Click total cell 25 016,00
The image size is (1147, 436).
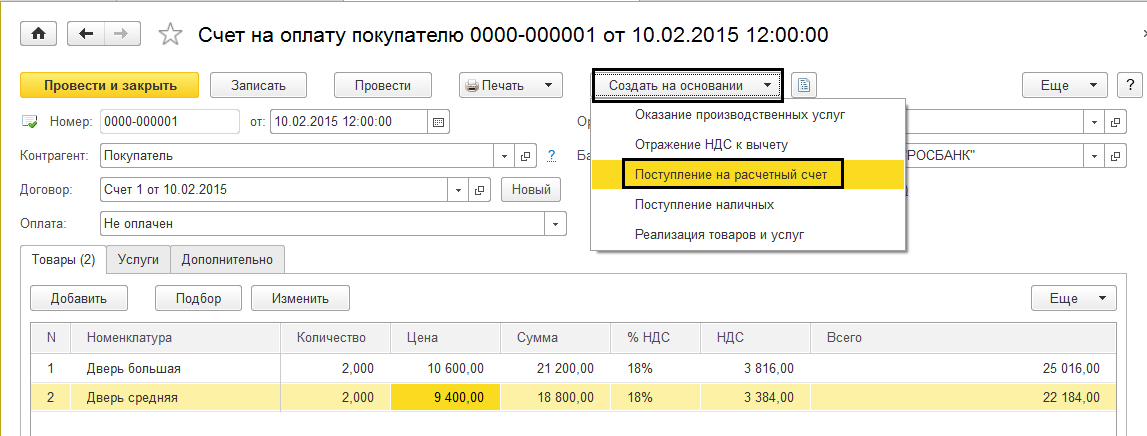(963, 369)
